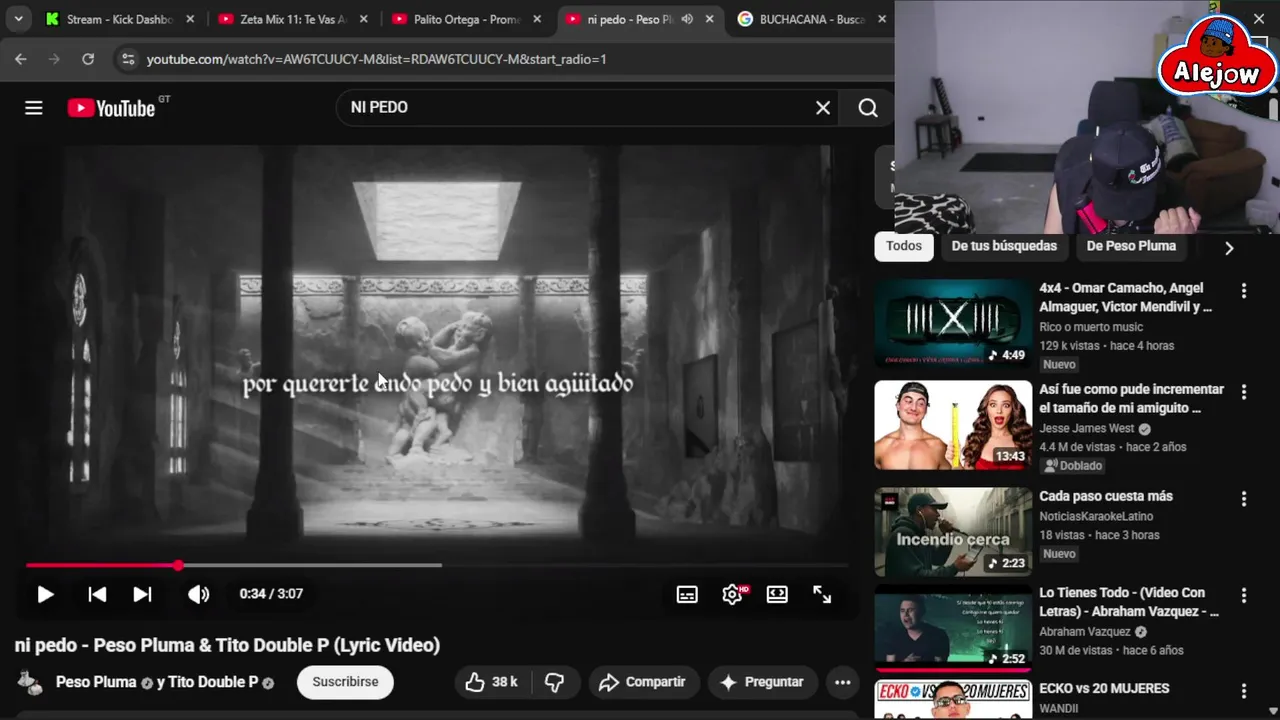This screenshot has width=1280, height=720.
Task: Open video settings gear
Action: 733,594
